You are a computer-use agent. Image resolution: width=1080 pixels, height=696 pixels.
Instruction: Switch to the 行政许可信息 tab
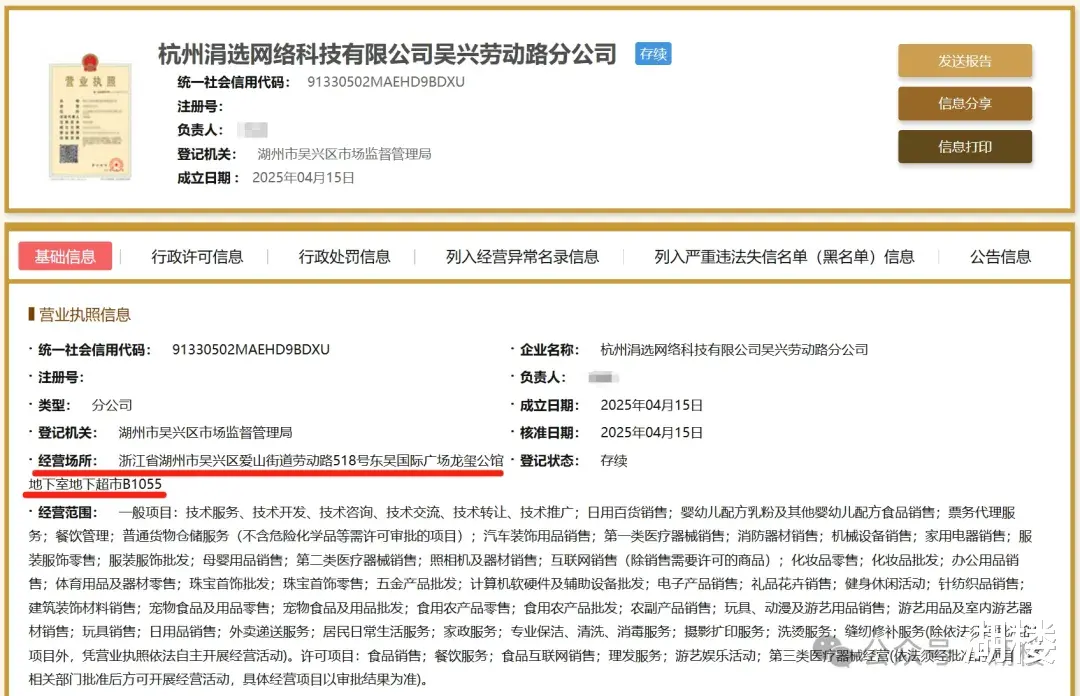[197, 257]
